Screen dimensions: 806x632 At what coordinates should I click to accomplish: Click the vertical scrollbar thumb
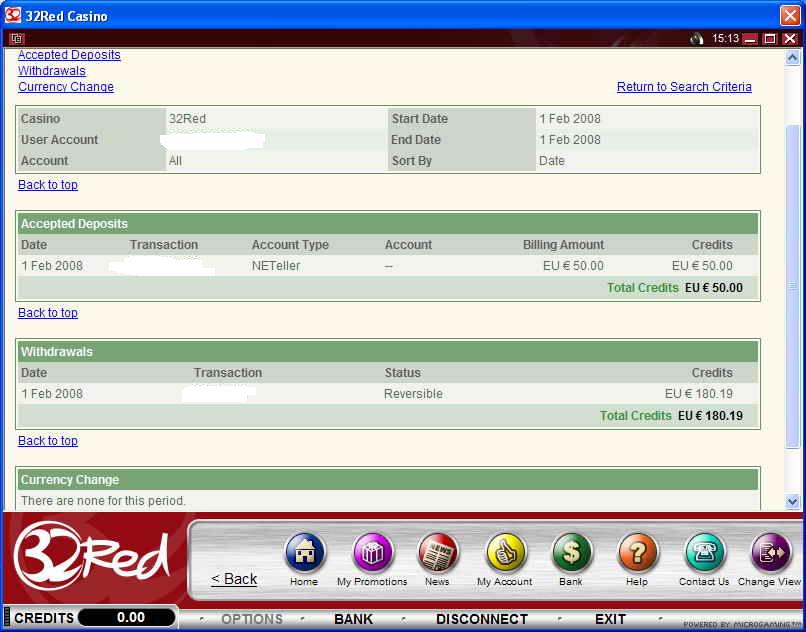pyautogui.click(x=792, y=285)
